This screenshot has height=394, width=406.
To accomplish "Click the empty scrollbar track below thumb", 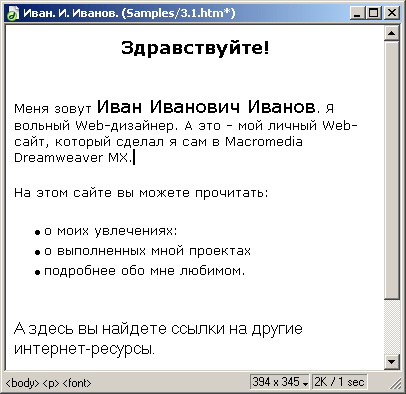I will pyautogui.click(x=392, y=327).
